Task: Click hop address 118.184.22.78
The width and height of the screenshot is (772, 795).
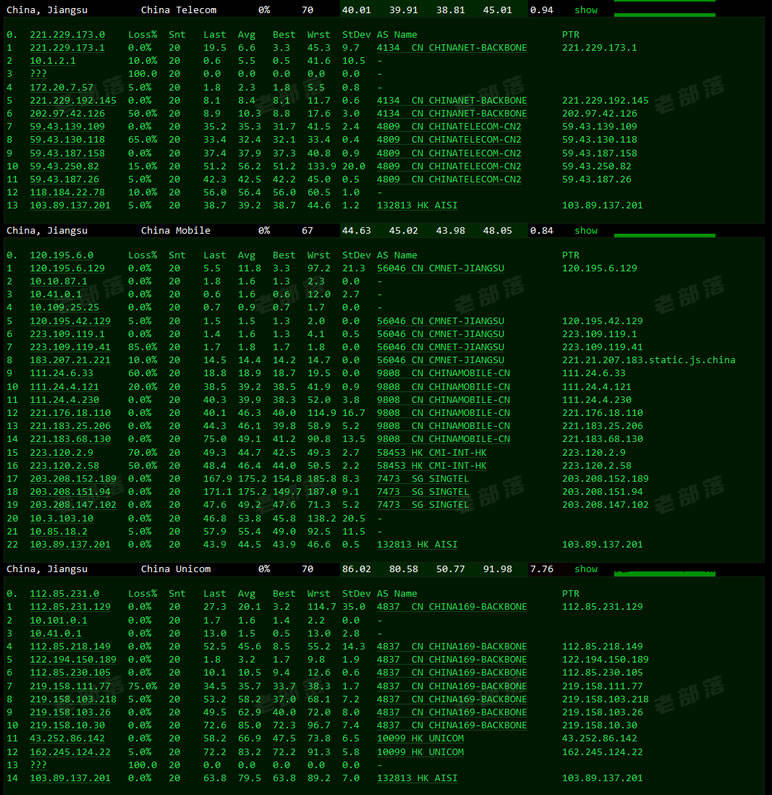Action: [x=67, y=192]
